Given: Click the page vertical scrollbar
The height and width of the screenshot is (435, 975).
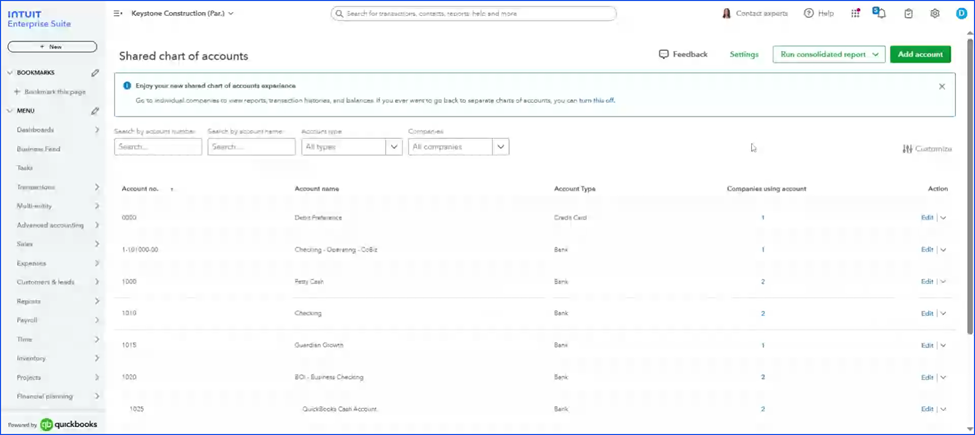Looking at the screenshot, I should tap(970, 186).
